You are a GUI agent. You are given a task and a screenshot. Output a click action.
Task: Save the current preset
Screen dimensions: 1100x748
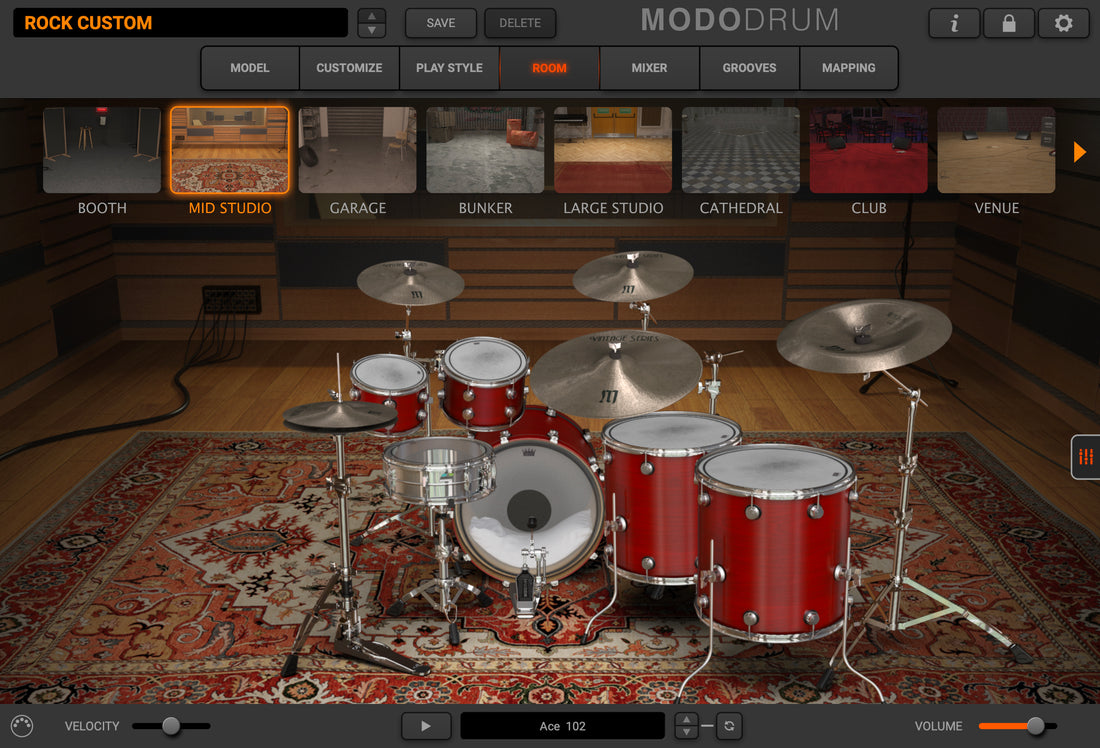[441, 23]
